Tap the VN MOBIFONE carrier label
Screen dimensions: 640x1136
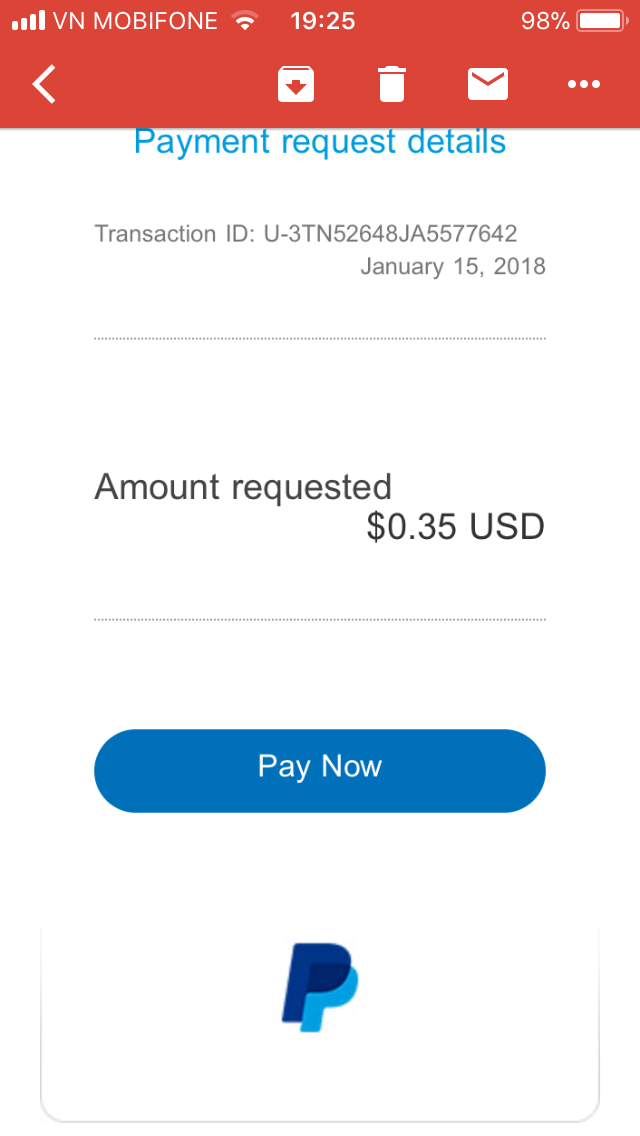[x=135, y=21]
